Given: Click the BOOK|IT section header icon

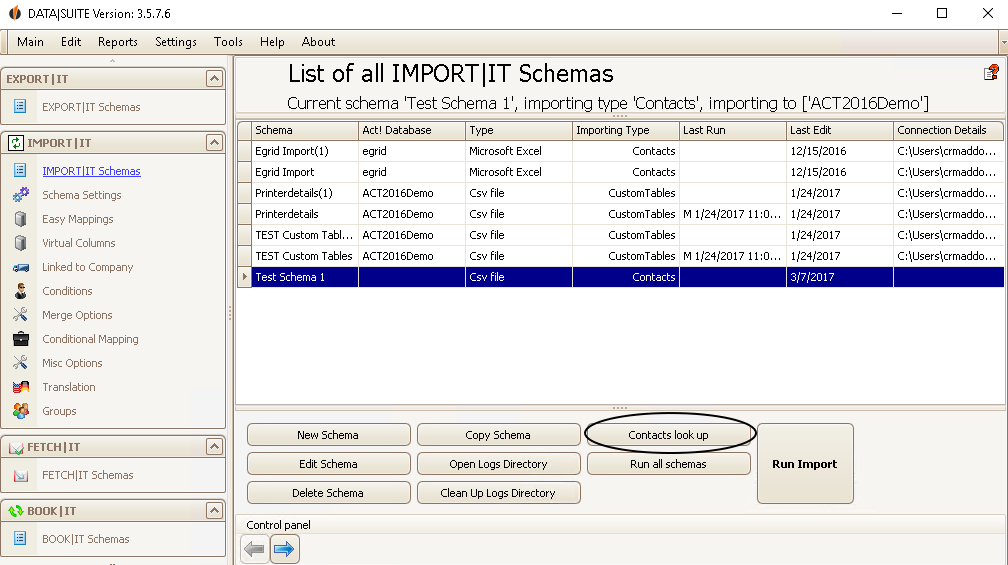Looking at the screenshot, I should click(x=15, y=511).
